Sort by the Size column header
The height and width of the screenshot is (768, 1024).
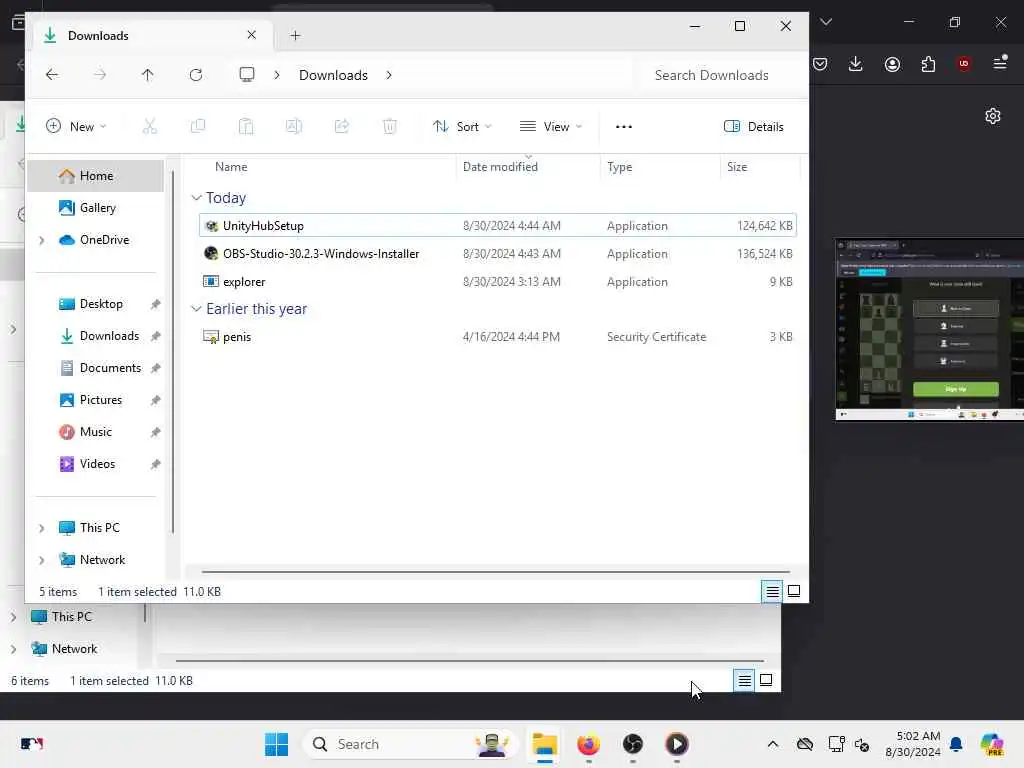coord(737,167)
